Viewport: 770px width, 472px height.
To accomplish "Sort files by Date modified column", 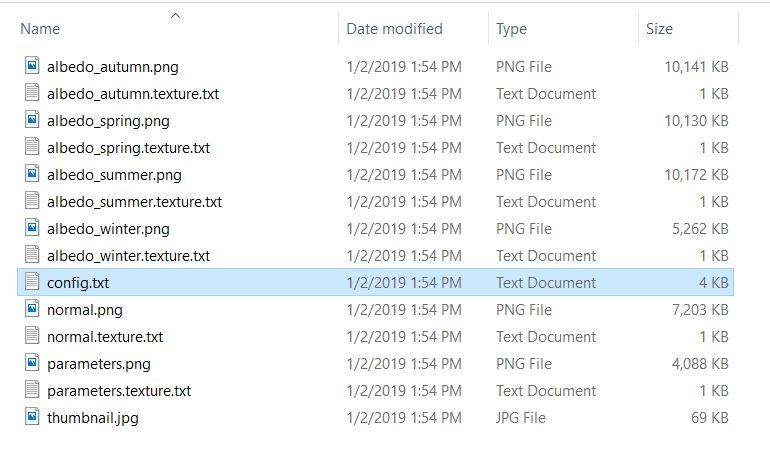I will click(394, 29).
